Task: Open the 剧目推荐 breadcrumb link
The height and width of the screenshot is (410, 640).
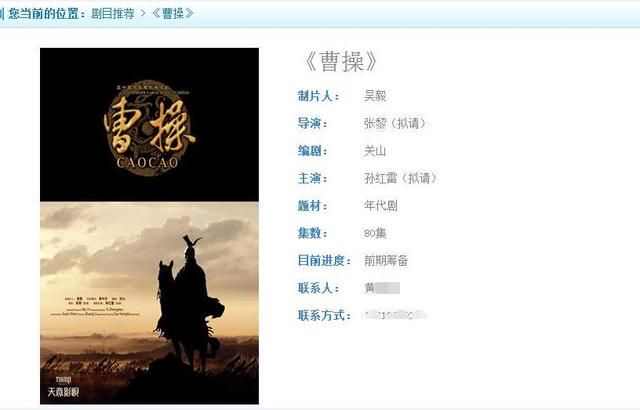Action: [x=113, y=13]
